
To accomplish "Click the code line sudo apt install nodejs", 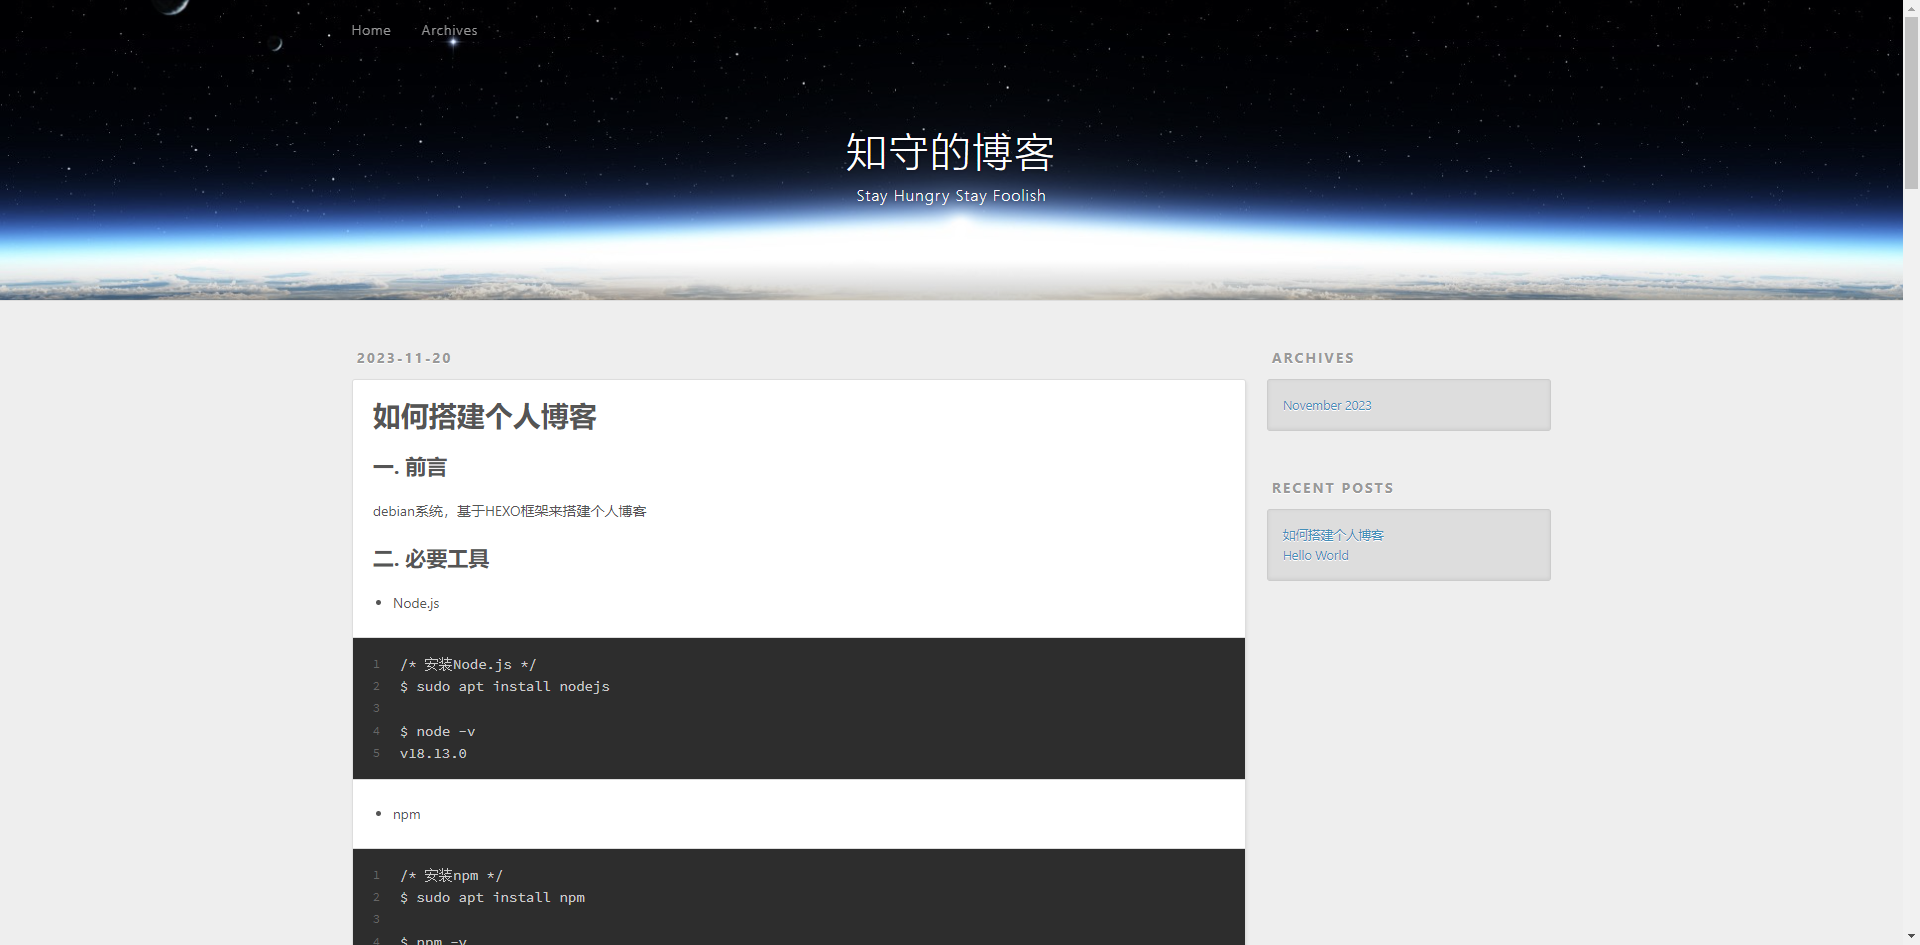I will pos(505,686).
